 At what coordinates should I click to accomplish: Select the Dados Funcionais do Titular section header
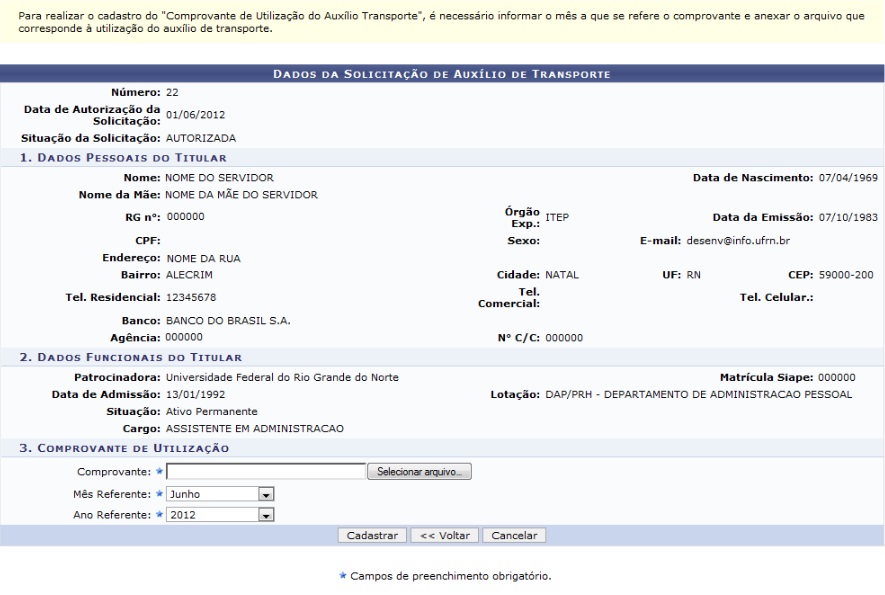click(133, 357)
